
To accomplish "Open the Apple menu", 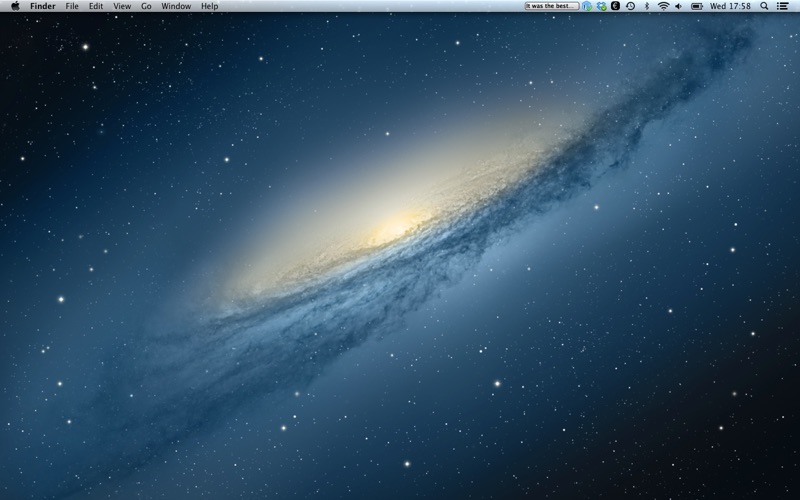I will (x=15, y=6).
